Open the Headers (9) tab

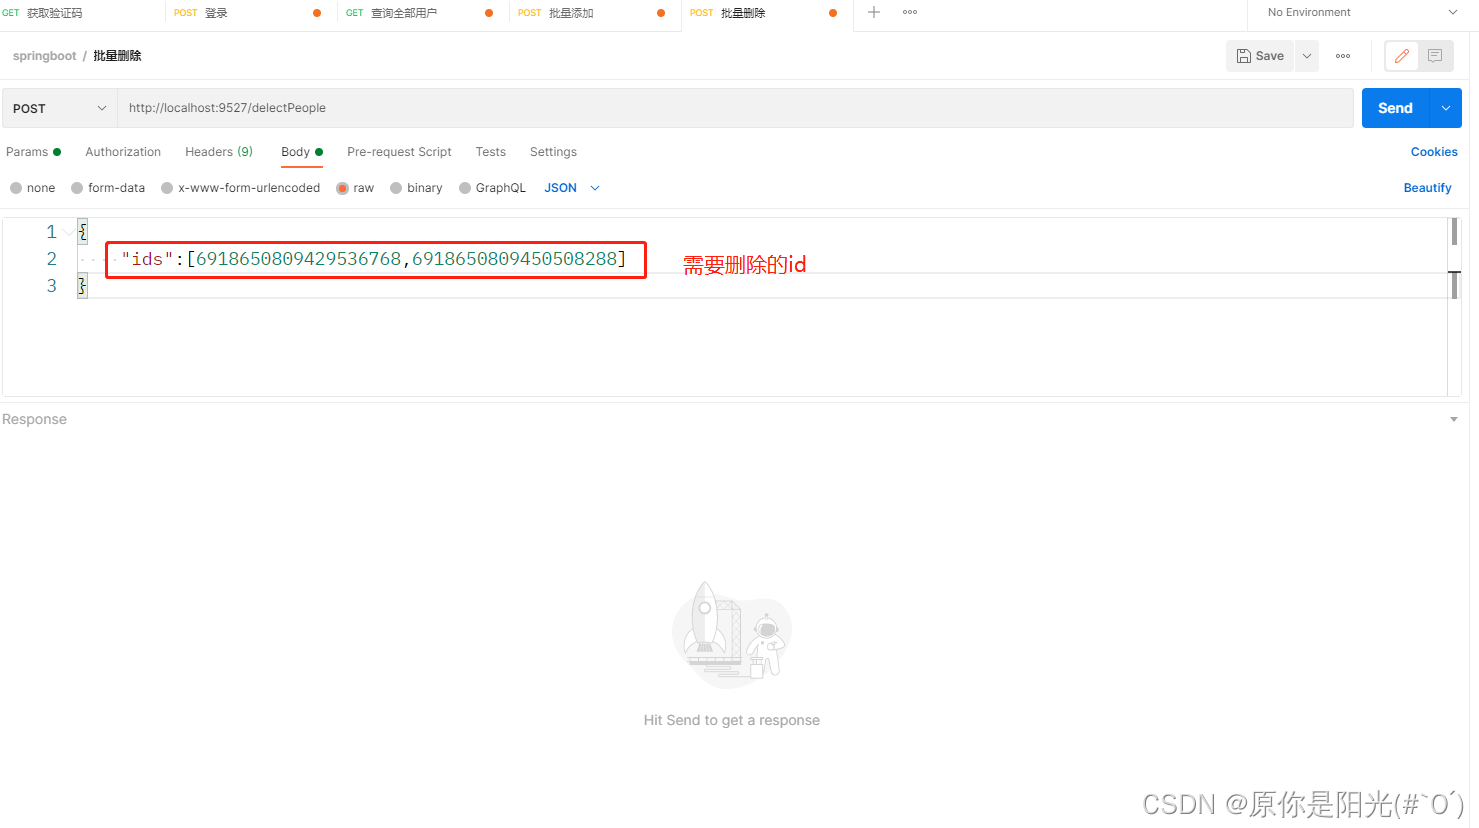[219, 152]
